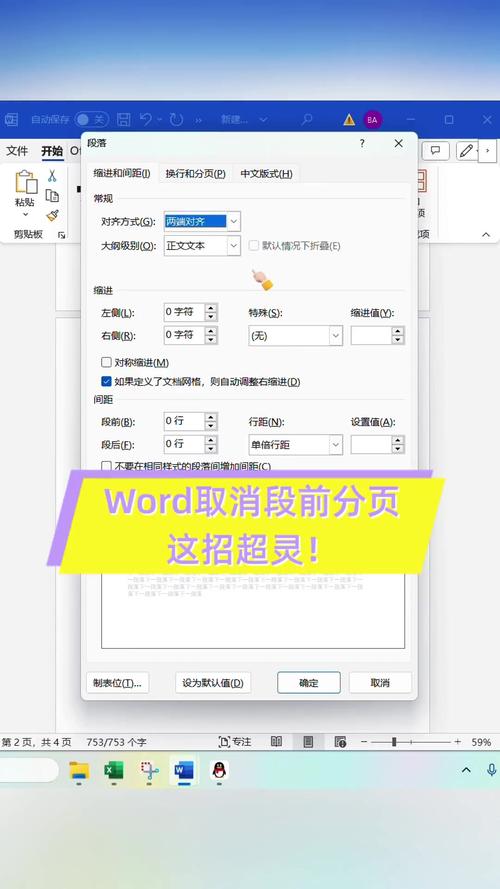Switch to Read Mode view icon
The image size is (500, 889).
click(276, 742)
